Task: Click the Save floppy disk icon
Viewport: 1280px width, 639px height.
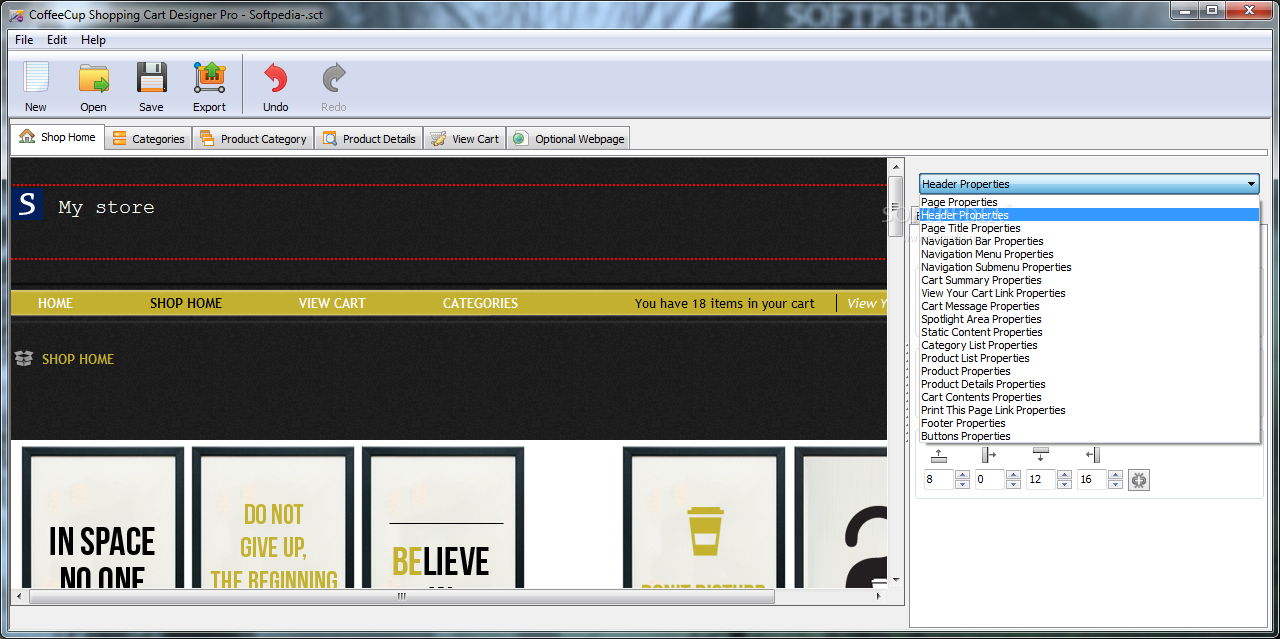Action: pos(152,78)
